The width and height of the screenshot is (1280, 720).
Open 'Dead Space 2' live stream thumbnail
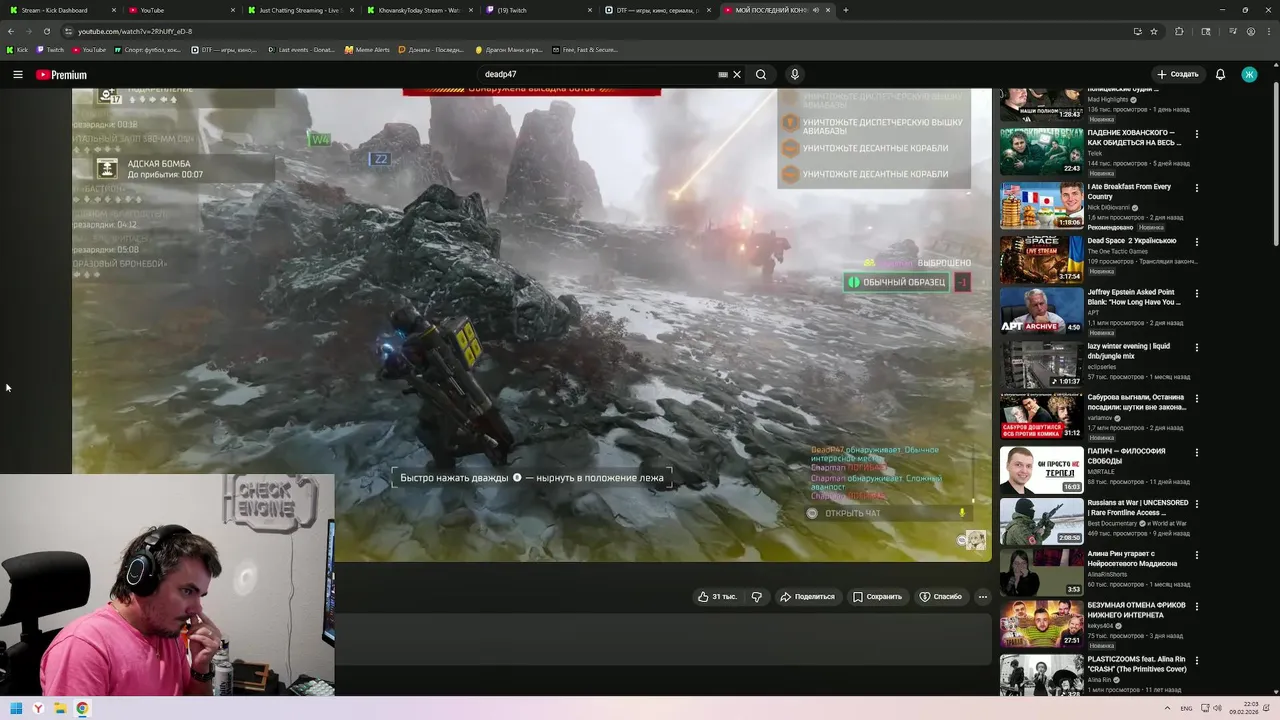pos(1041,259)
